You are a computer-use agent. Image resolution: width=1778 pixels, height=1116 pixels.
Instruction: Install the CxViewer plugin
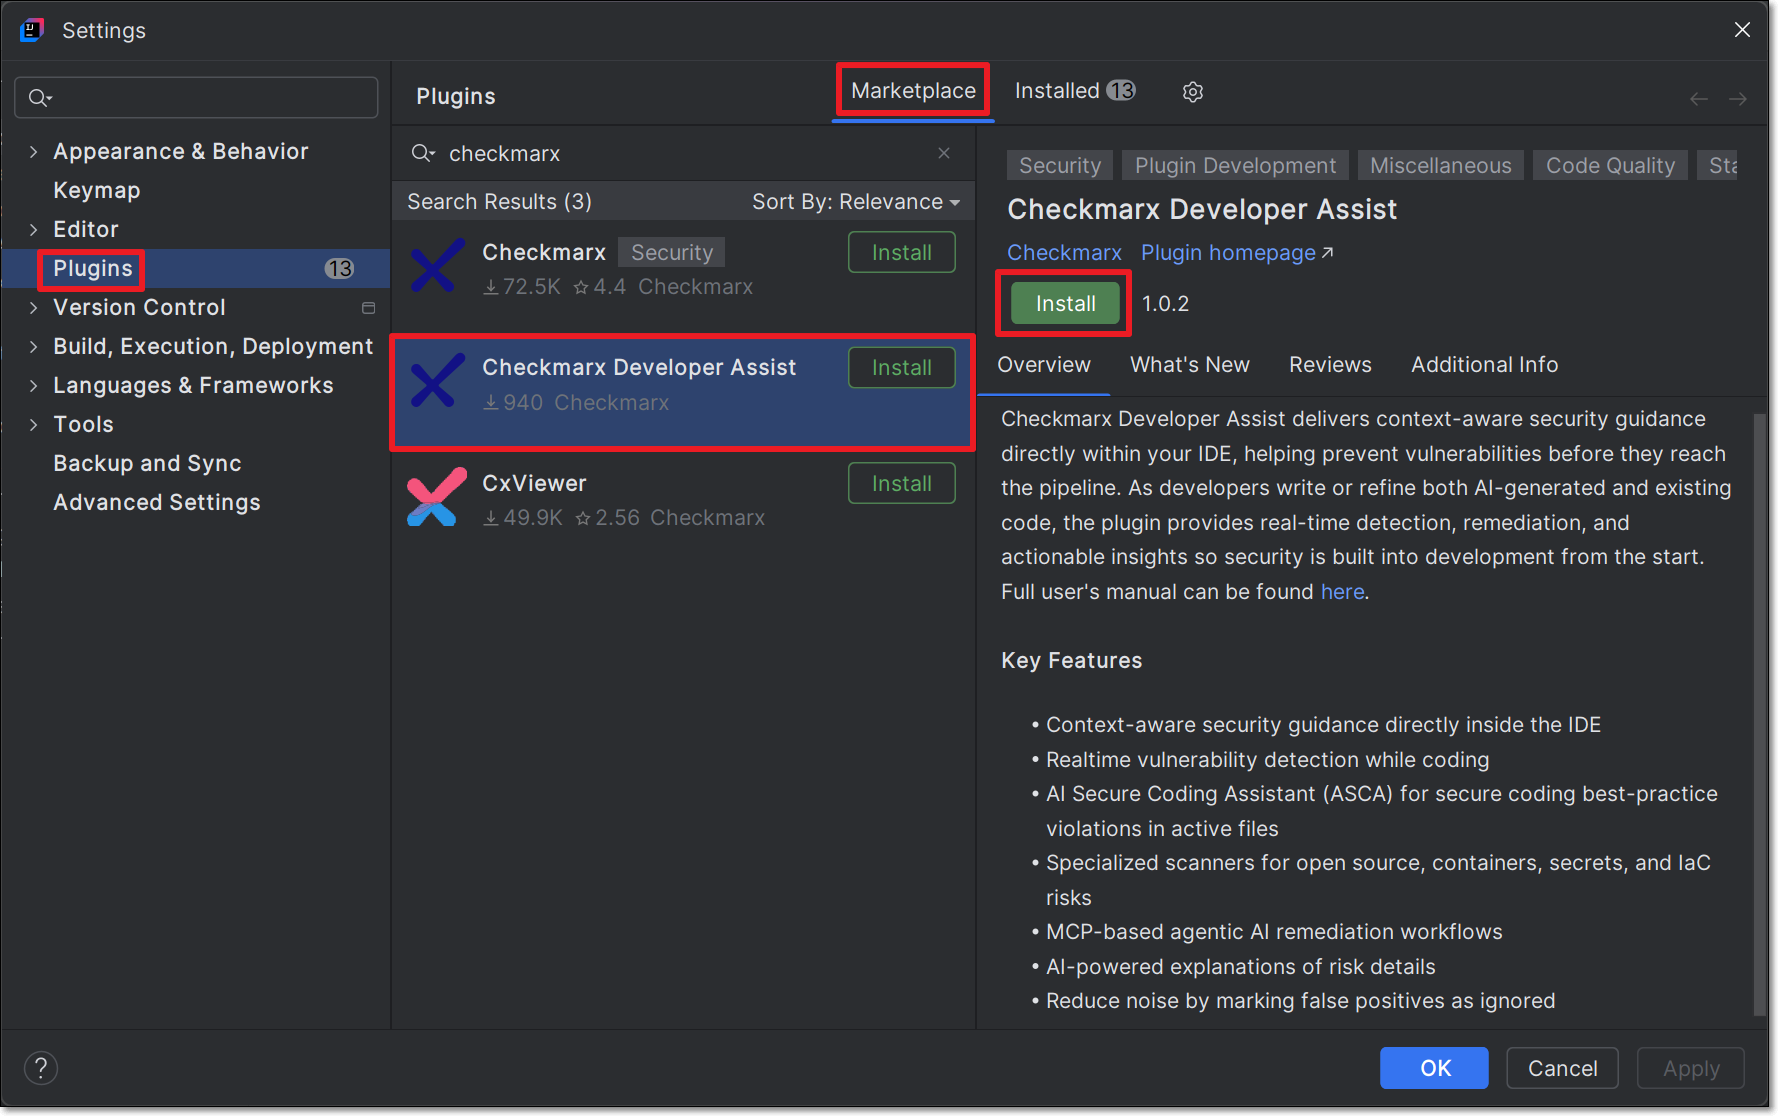click(x=901, y=484)
